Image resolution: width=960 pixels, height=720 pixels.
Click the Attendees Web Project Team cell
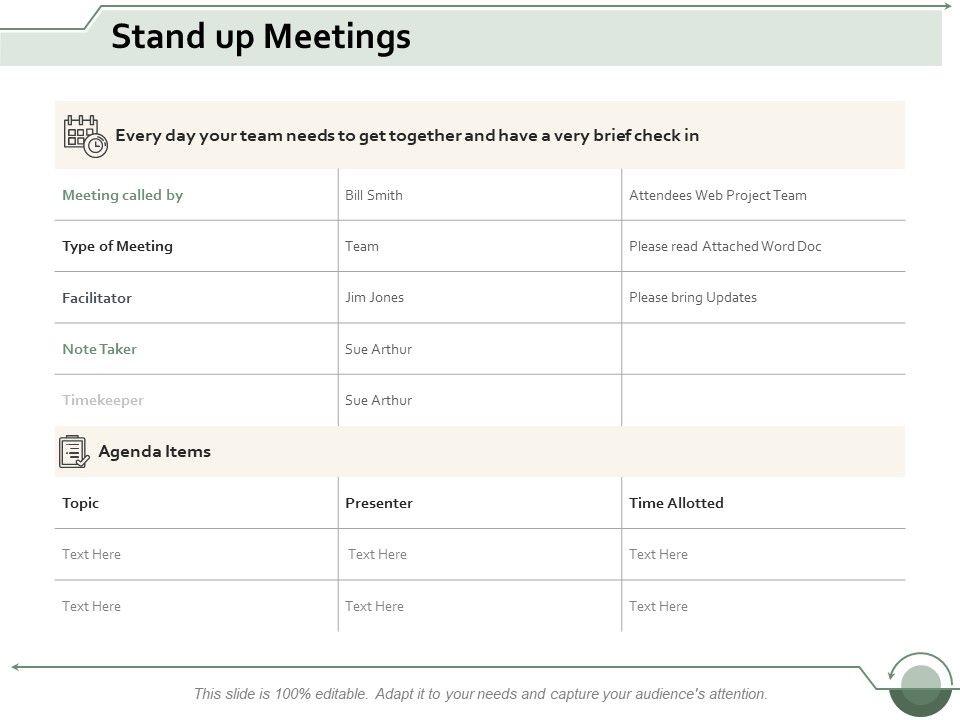click(717, 195)
